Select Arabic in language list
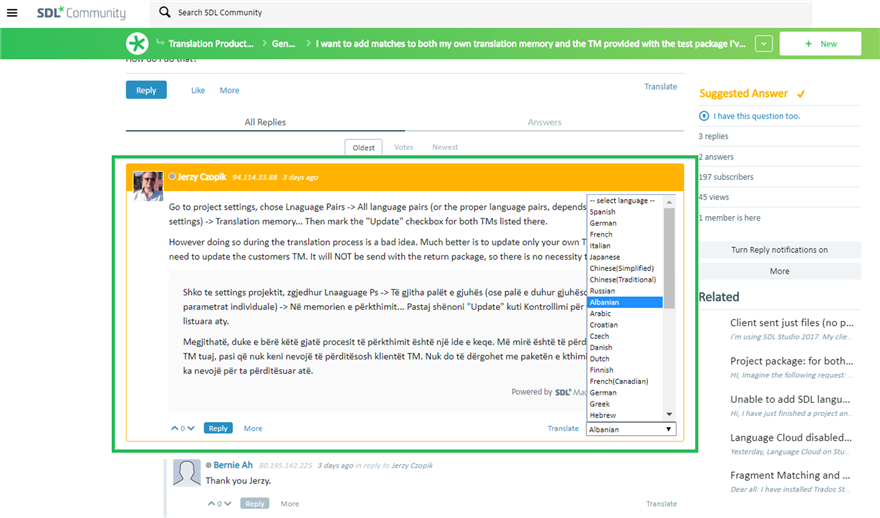This screenshot has width=880, height=518. click(x=600, y=313)
